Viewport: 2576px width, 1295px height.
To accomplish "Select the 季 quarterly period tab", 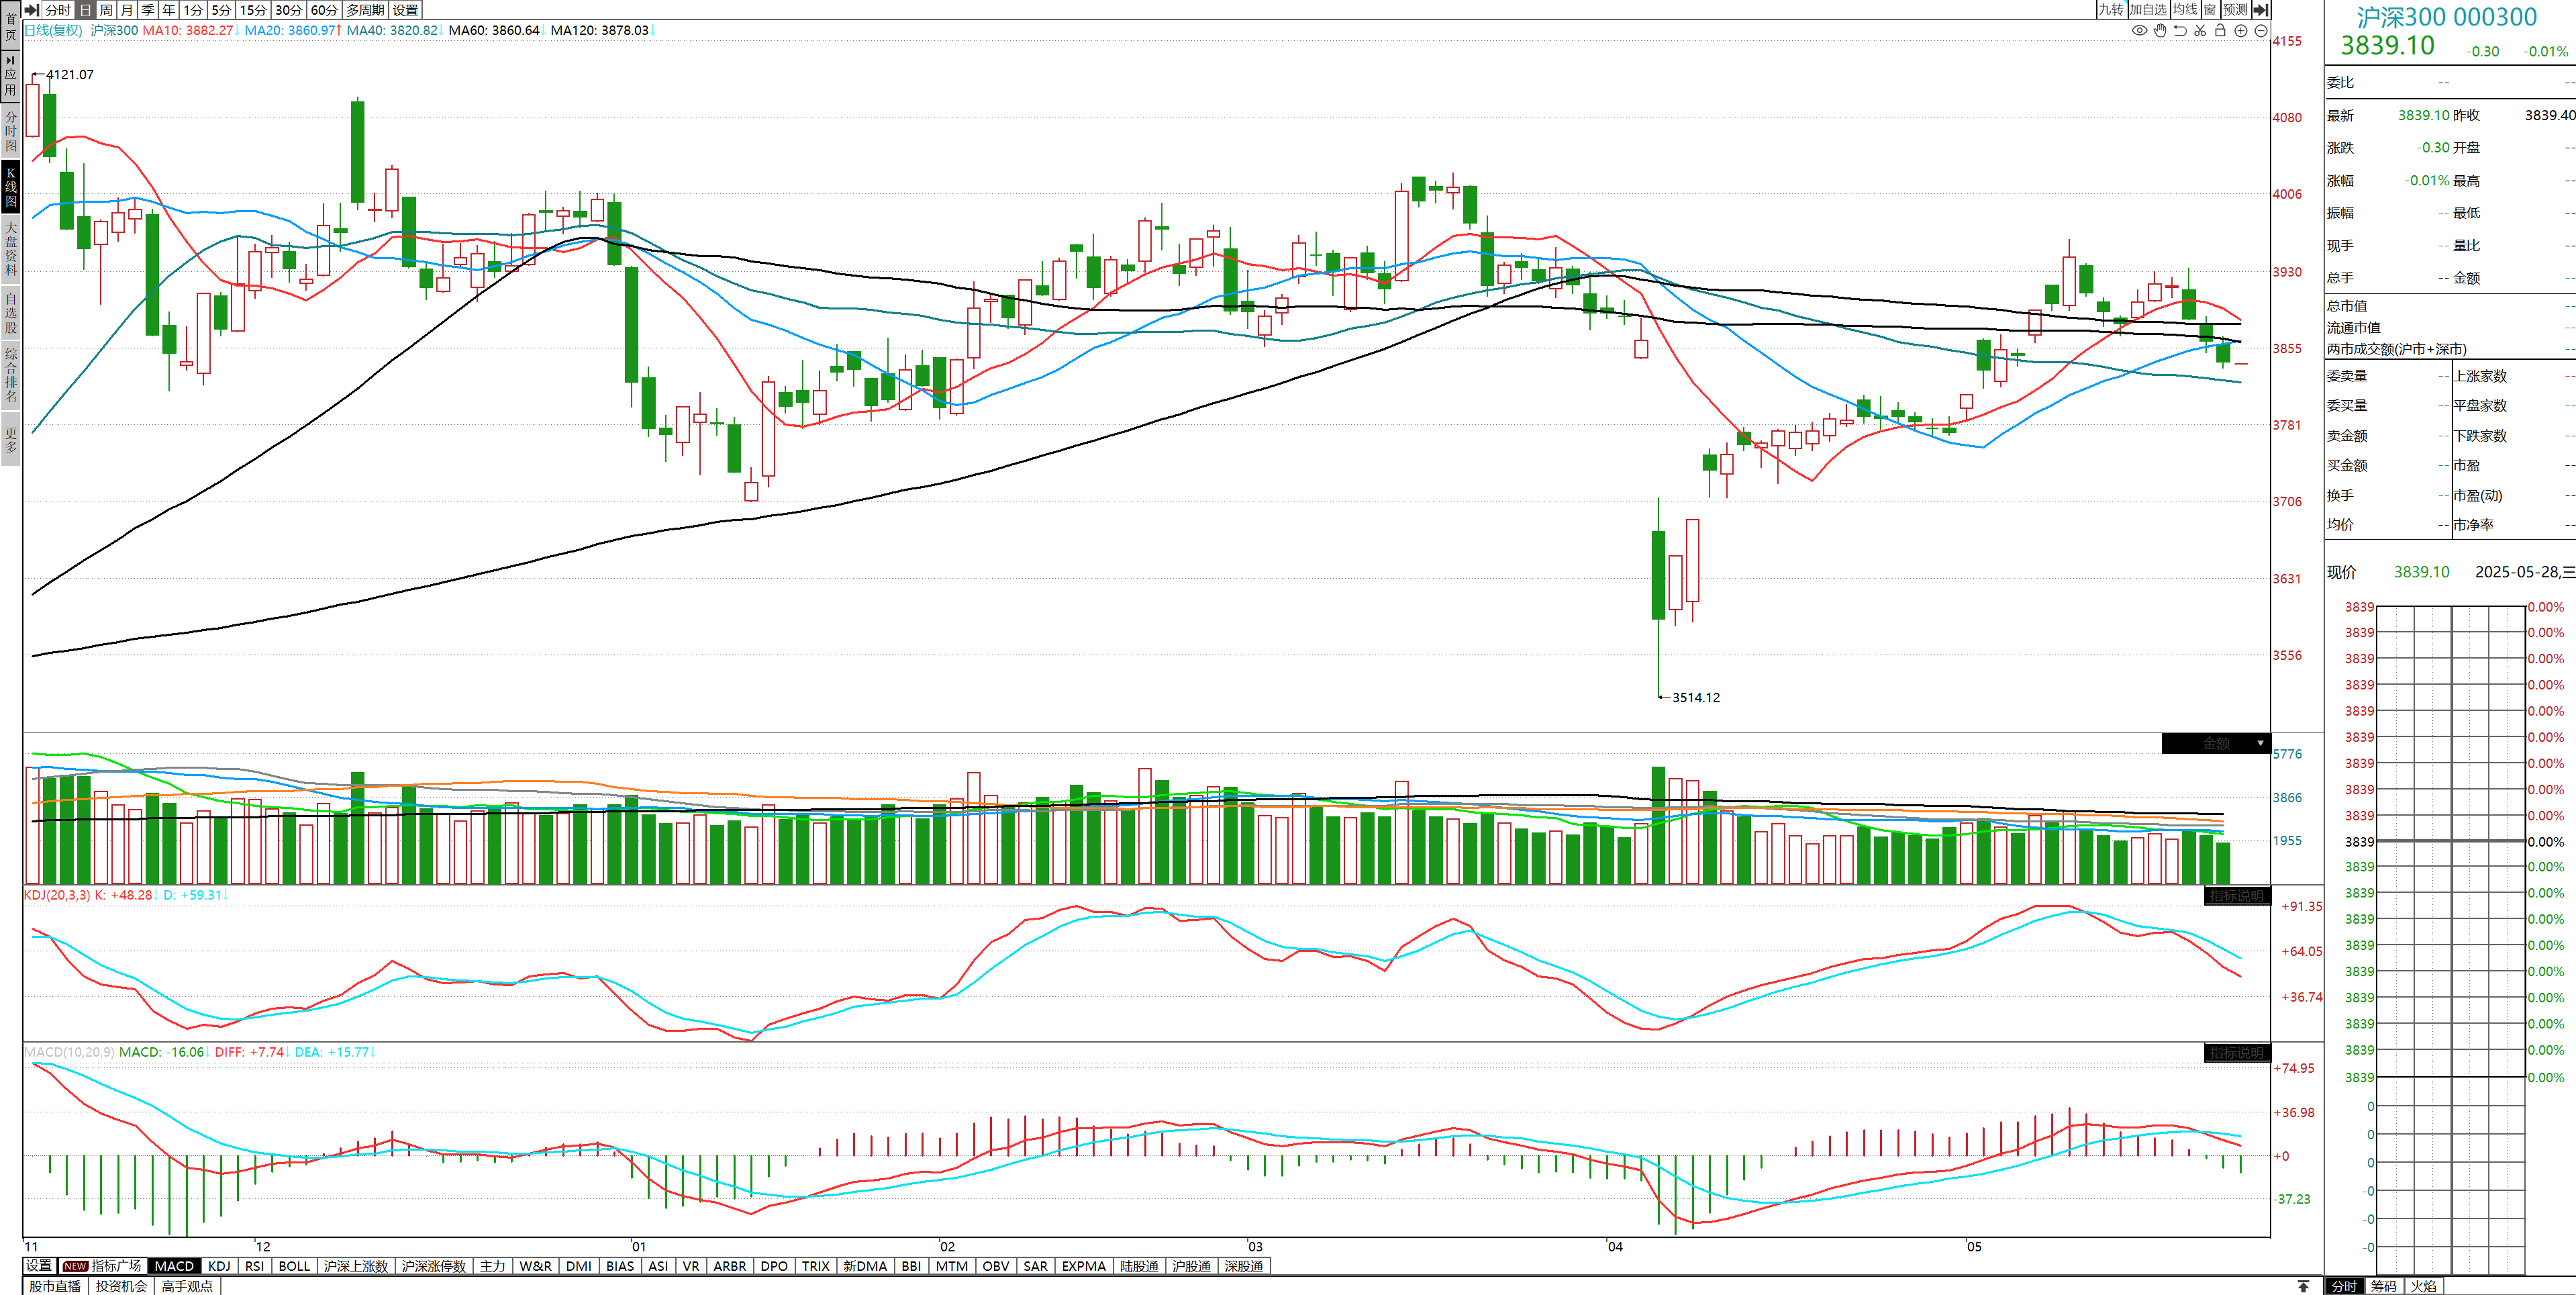I will pos(148,9).
